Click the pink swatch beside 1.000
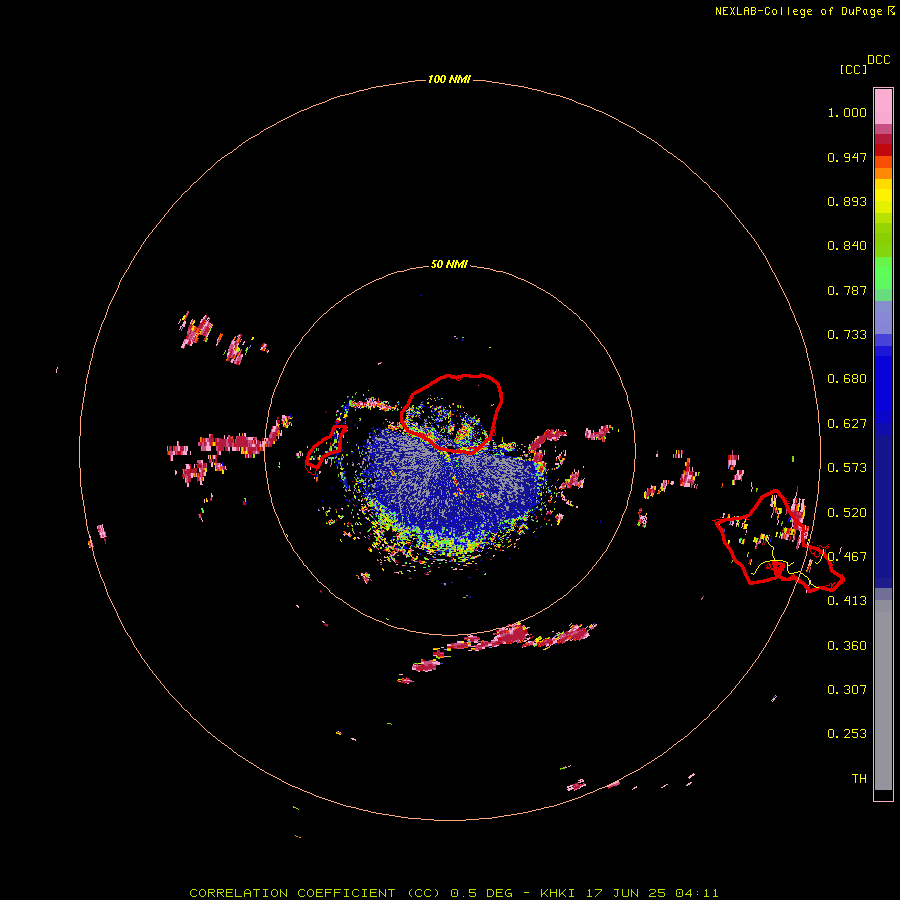Image resolution: width=900 pixels, height=900 pixels. pos(883,107)
